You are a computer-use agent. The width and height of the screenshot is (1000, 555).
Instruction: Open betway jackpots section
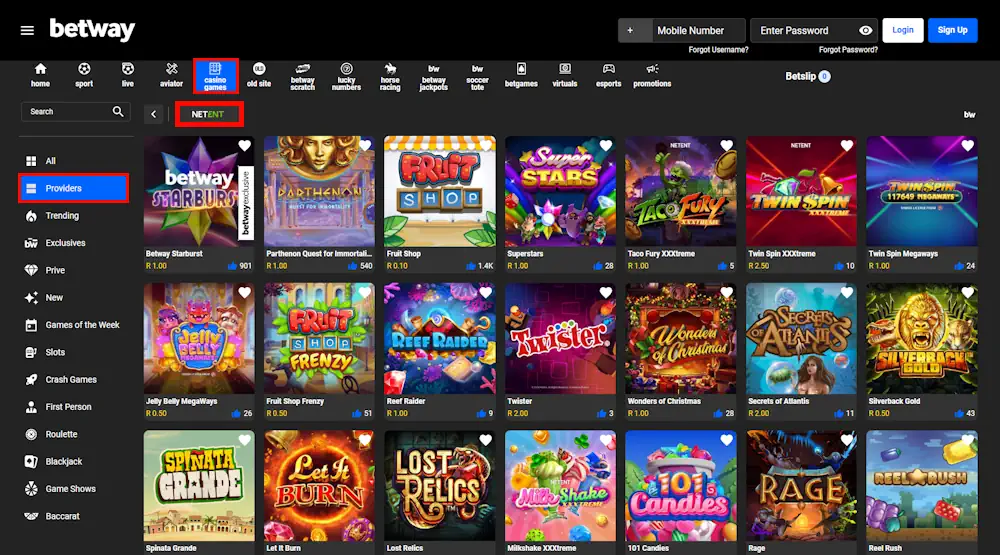coord(434,77)
